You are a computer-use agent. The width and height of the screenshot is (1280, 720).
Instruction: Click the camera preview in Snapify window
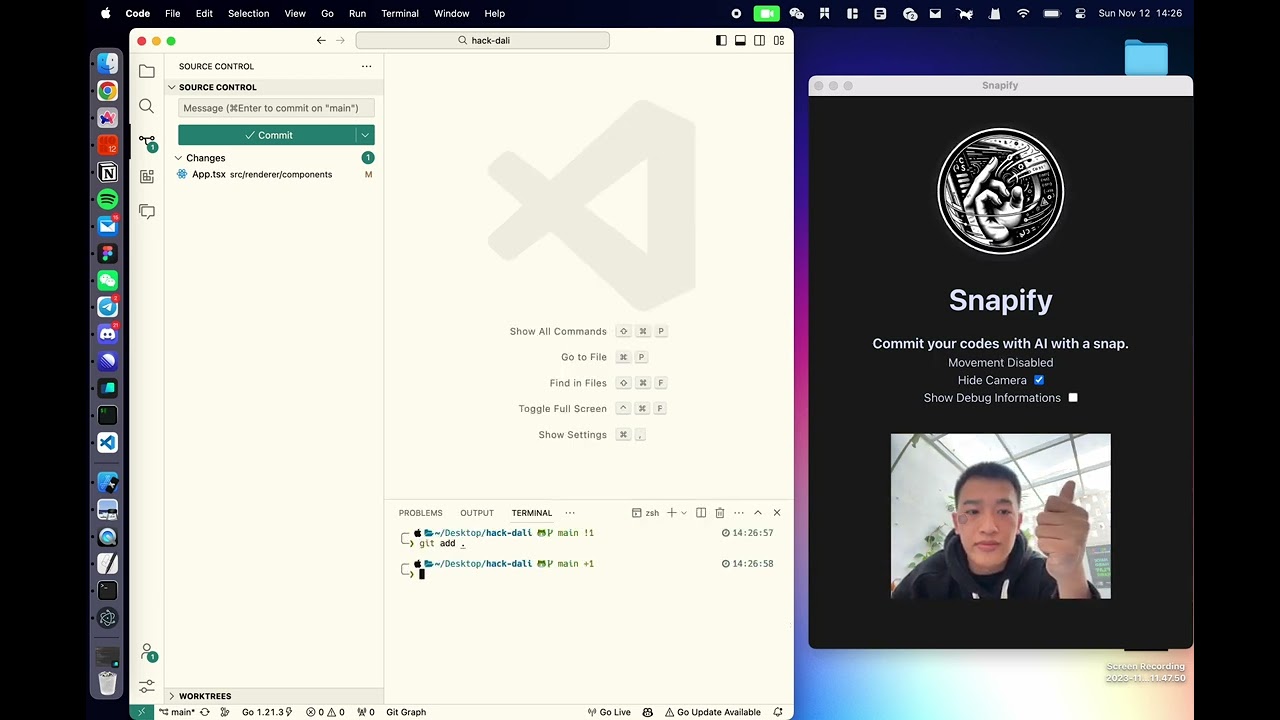[x=1000, y=516]
